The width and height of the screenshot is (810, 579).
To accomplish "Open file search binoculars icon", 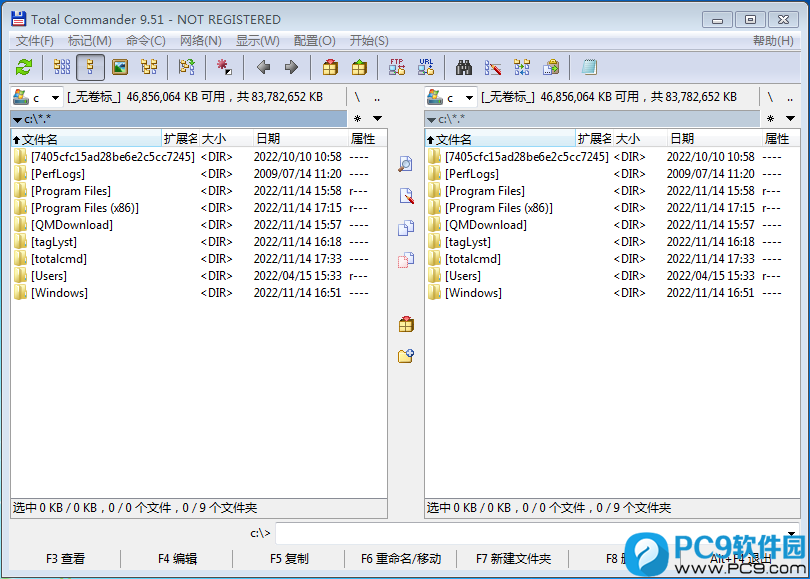I will 463,67.
